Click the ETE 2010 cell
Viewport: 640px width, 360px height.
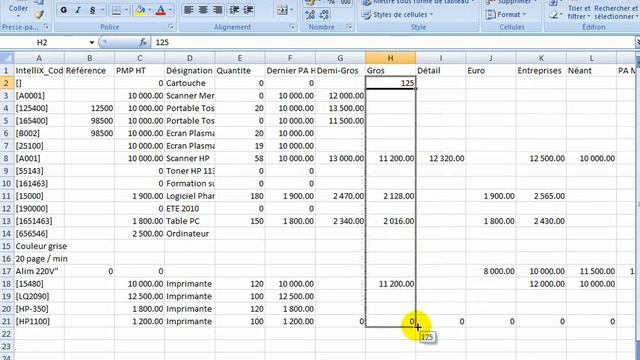pyautogui.click(x=190, y=209)
